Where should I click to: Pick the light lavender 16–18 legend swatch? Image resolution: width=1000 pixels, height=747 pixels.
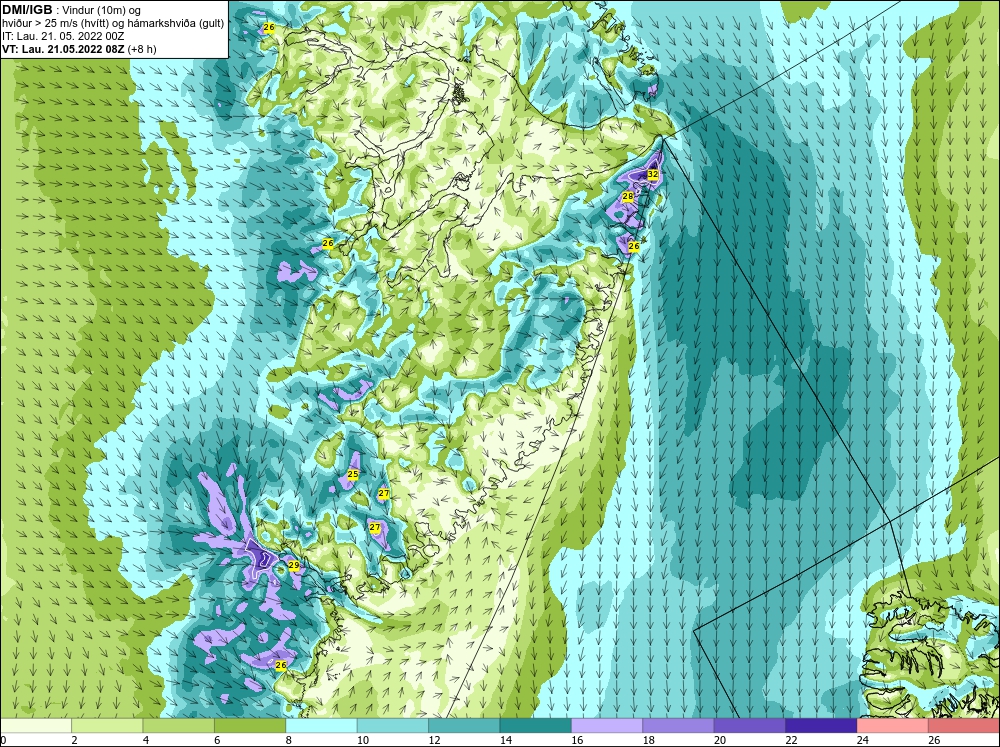tap(607, 726)
